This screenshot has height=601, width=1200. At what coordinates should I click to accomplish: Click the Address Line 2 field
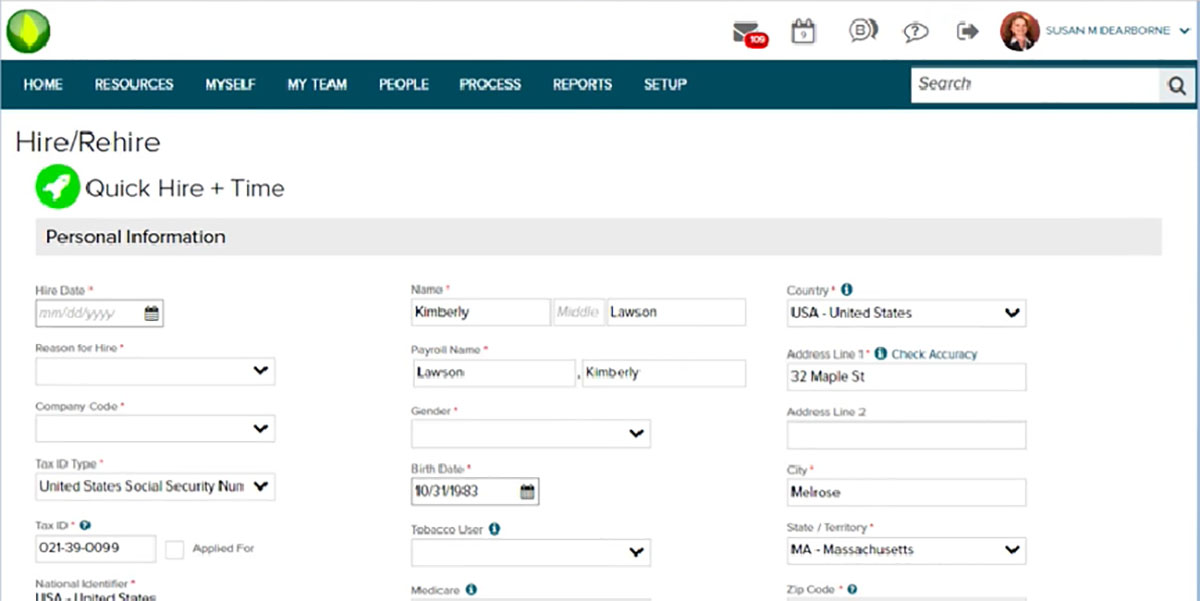[x=906, y=435]
